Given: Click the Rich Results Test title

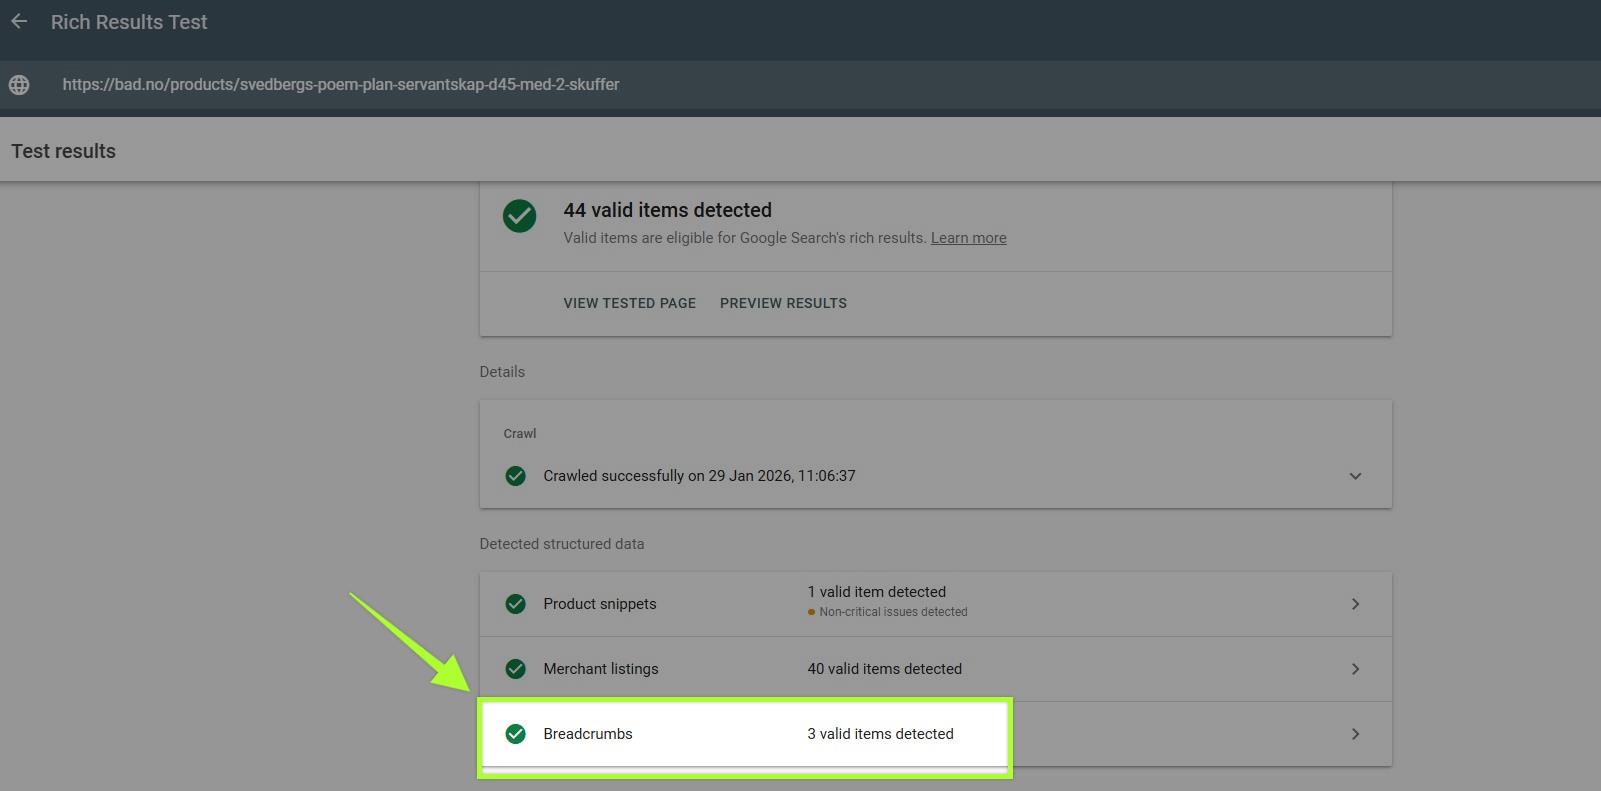Looking at the screenshot, I should pyautogui.click(x=129, y=22).
